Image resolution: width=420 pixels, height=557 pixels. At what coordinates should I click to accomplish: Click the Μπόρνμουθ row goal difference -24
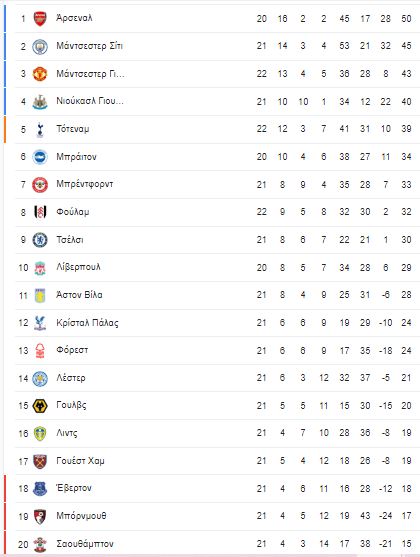point(386,516)
